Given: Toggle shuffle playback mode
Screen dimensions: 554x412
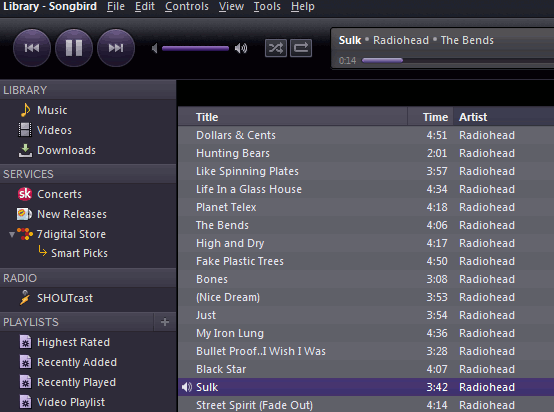Looking at the screenshot, I should (276, 48).
